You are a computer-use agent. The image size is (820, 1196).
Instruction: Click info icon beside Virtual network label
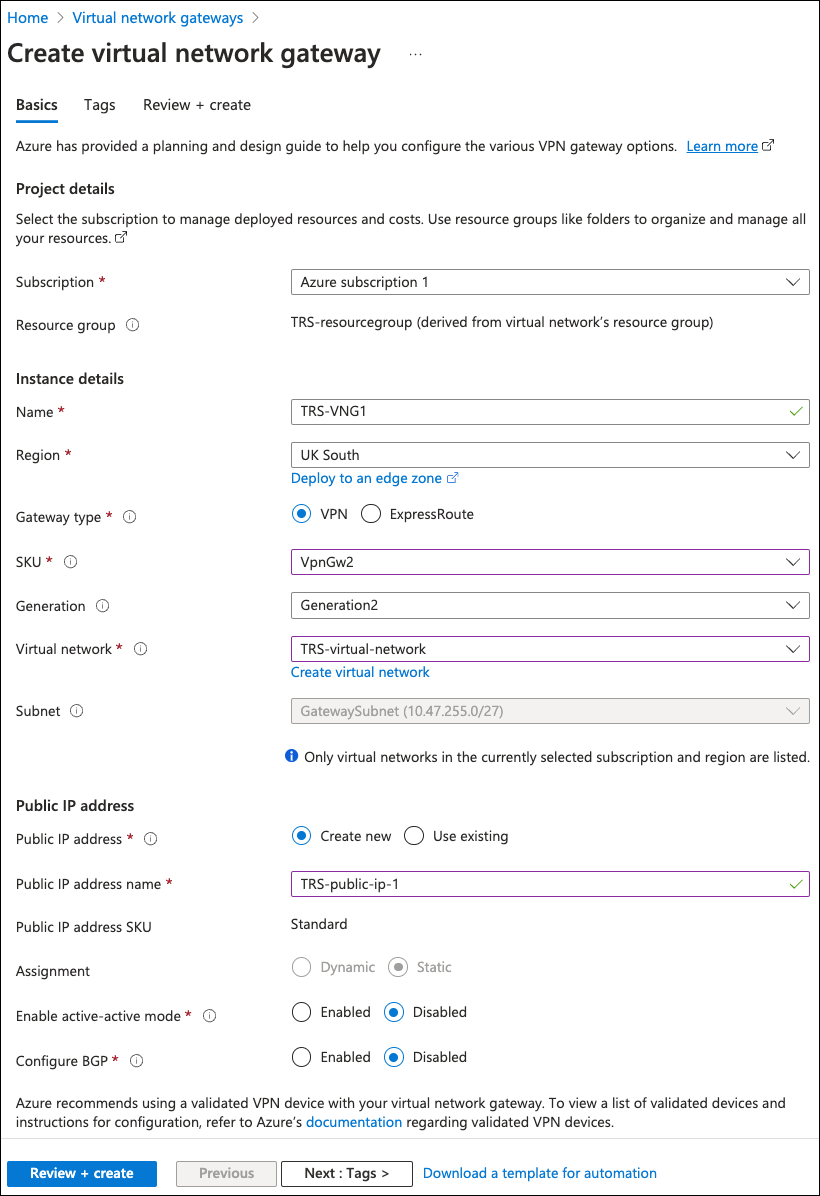[141, 649]
